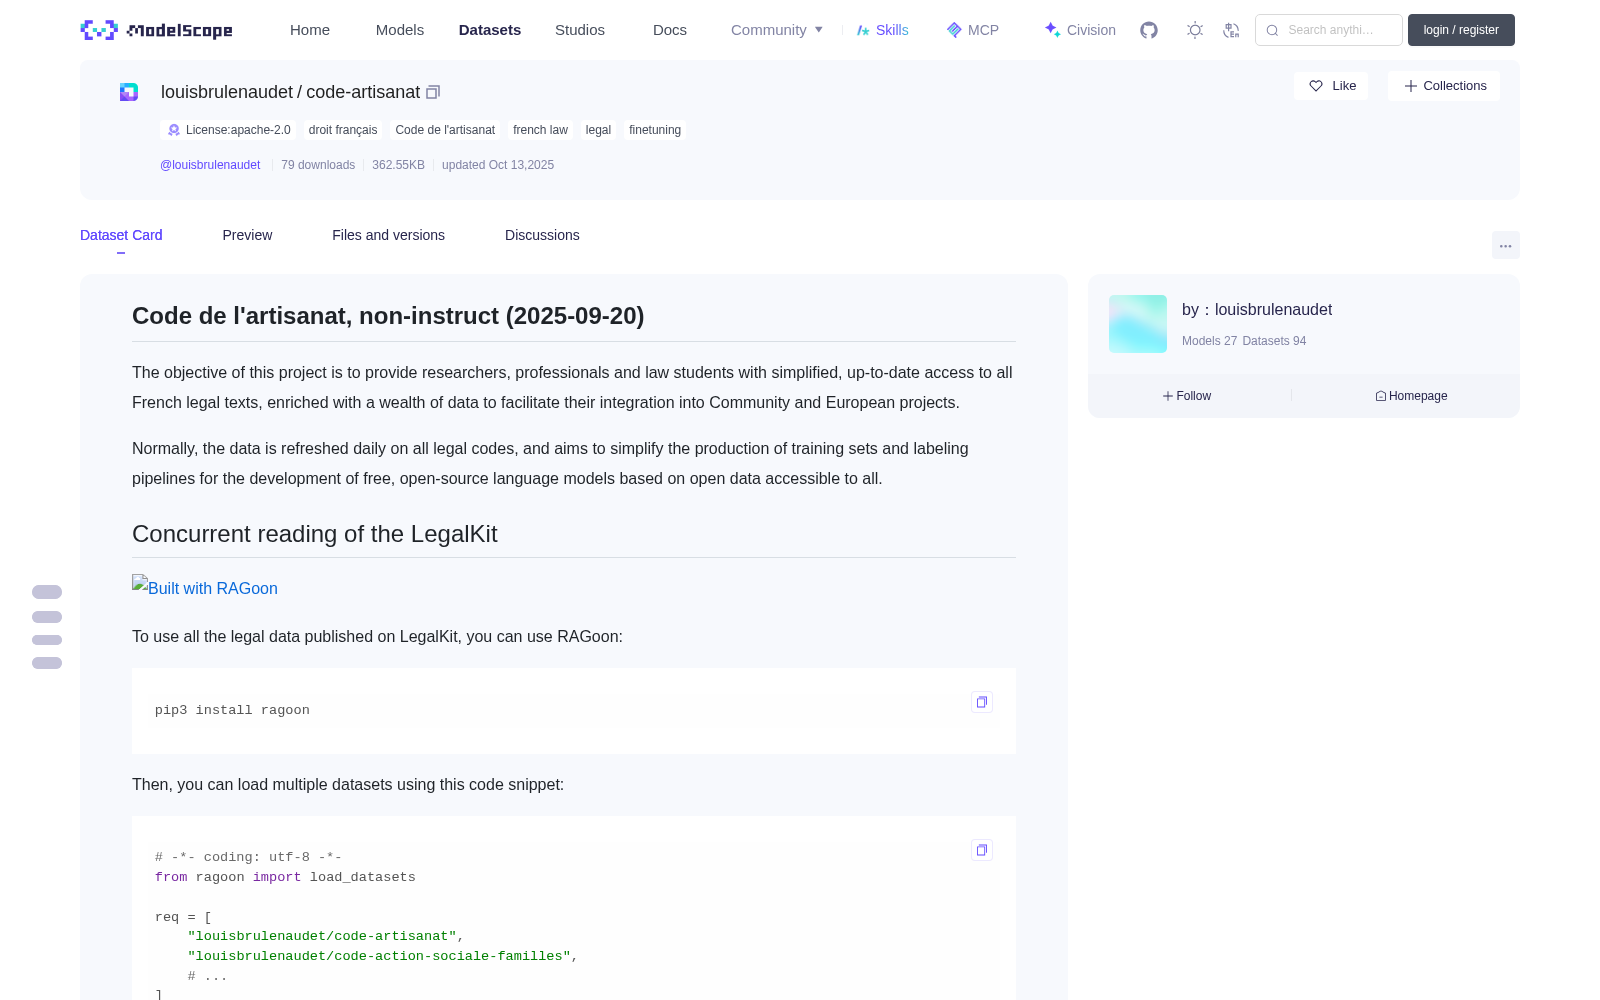Open the Studios navigation item
The image size is (1600, 1000).
tap(580, 30)
